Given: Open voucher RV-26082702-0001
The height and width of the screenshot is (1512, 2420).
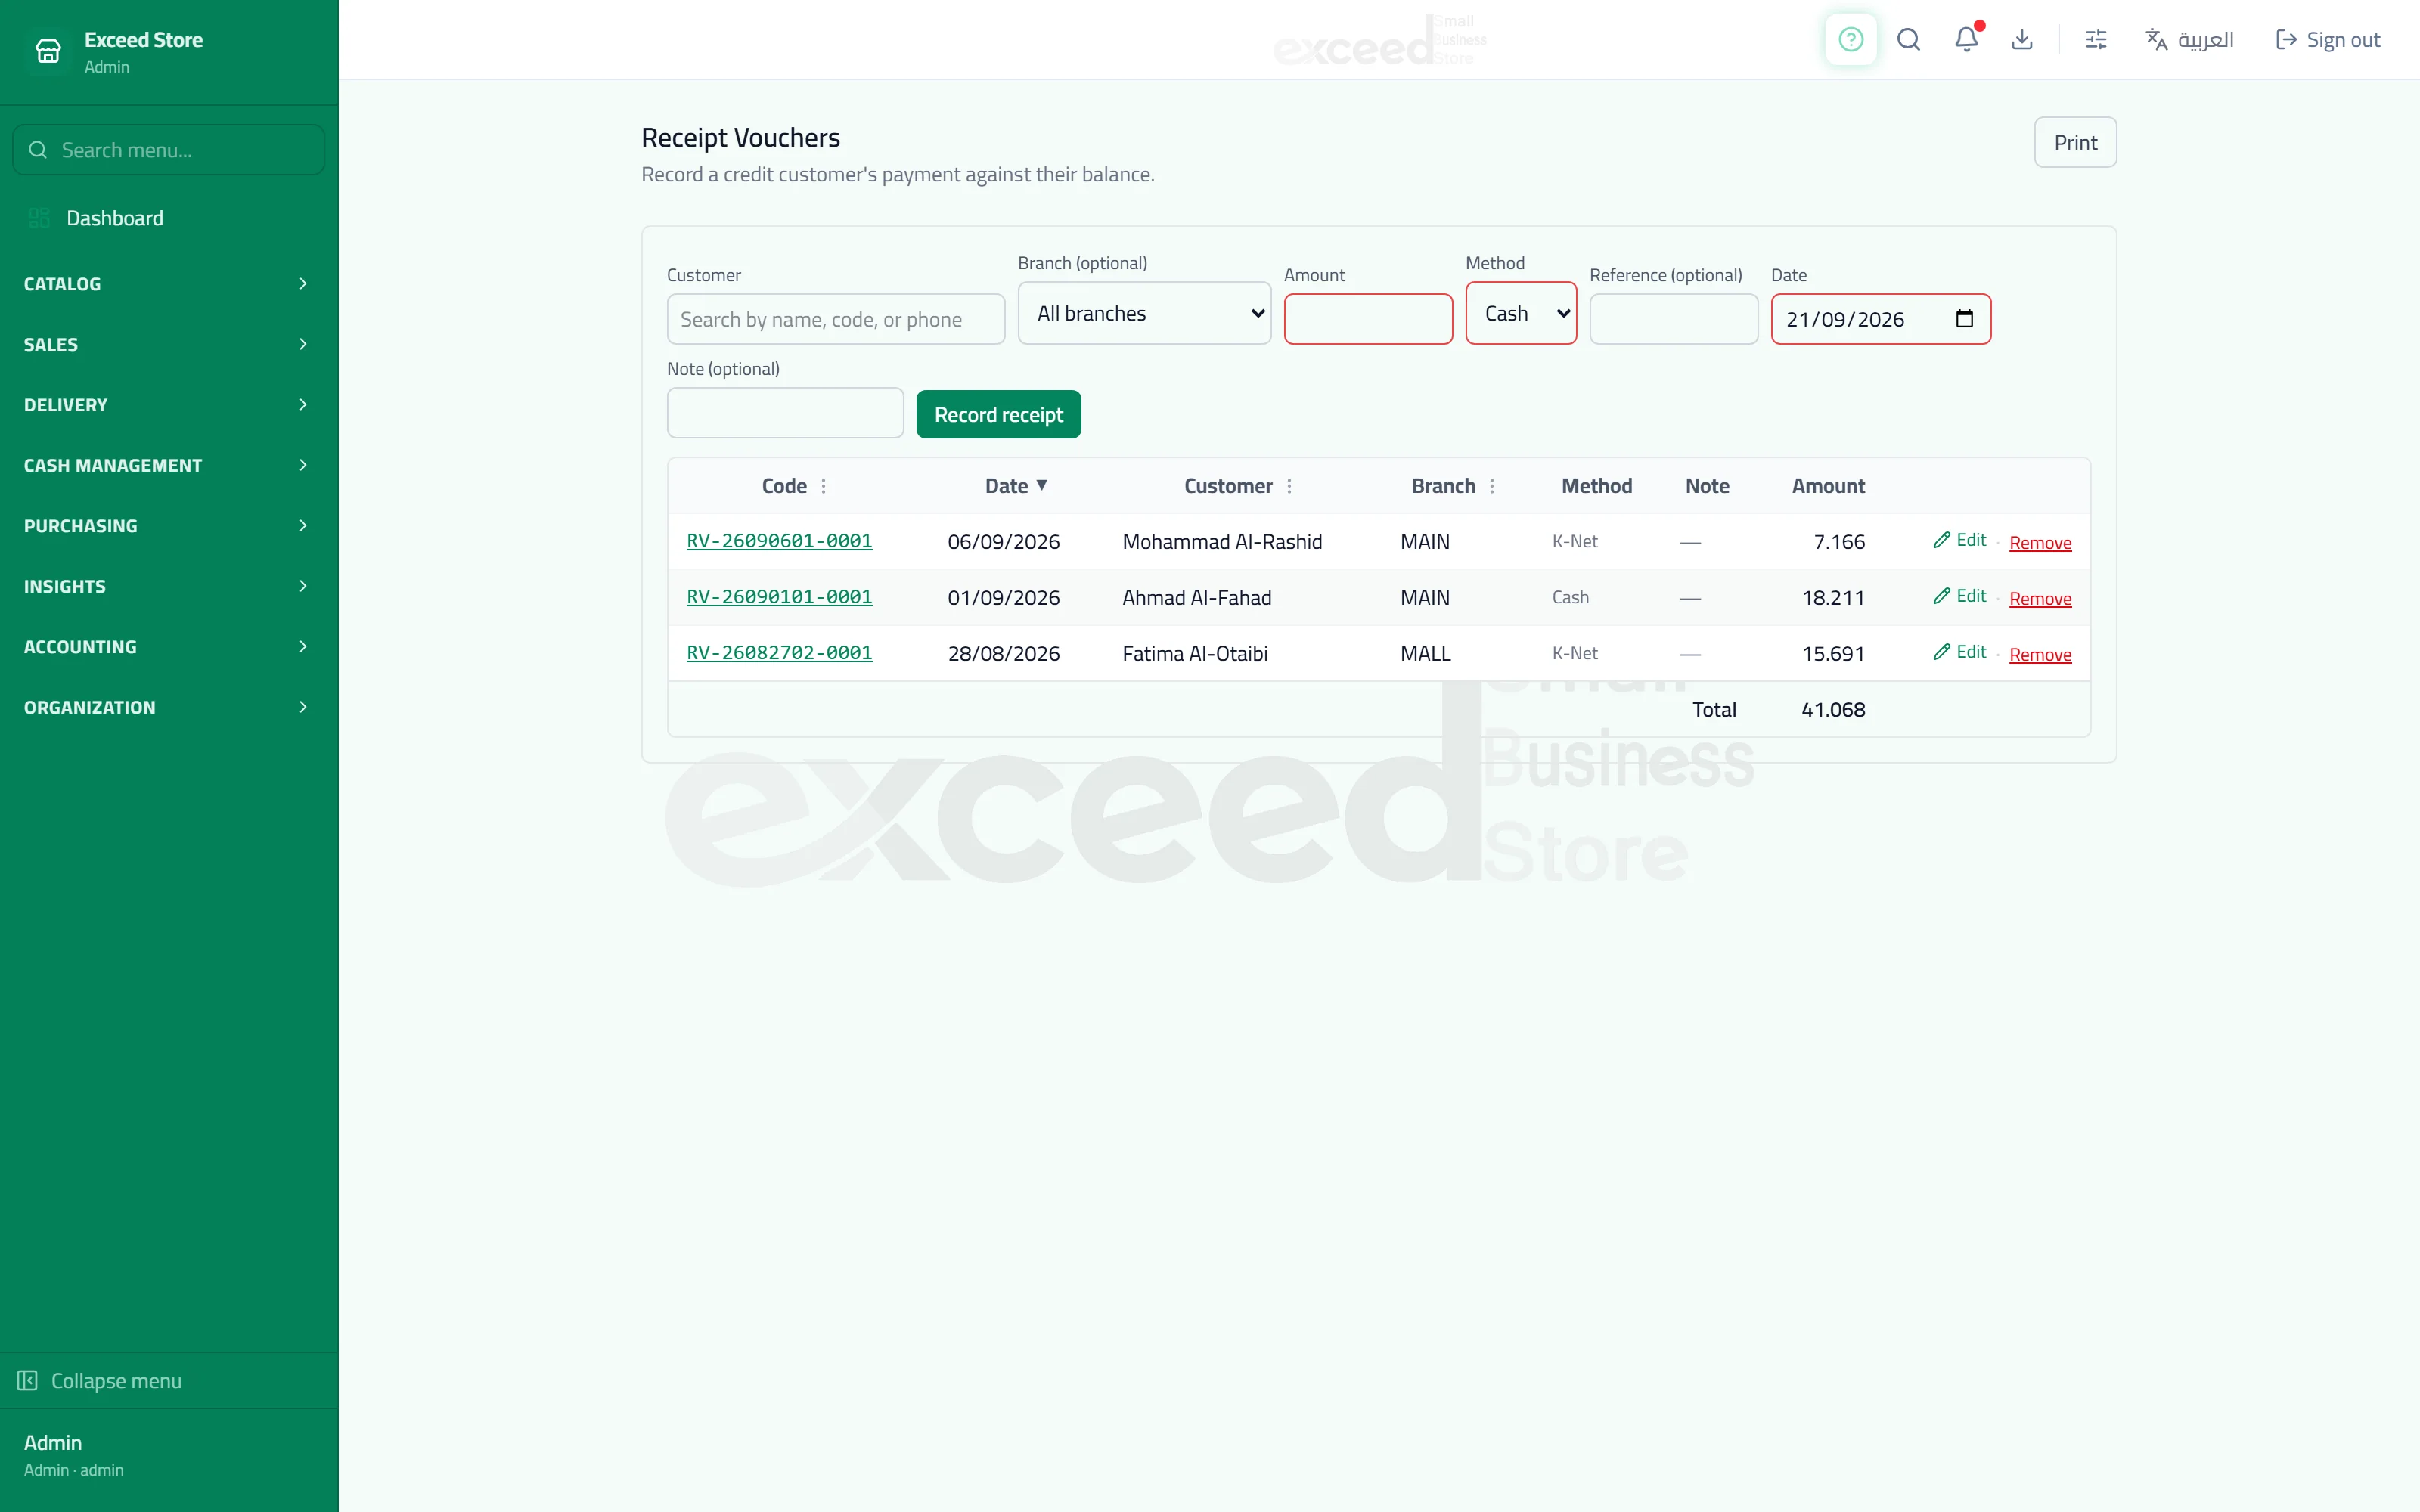Looking at the screenshot, I should [x=779, y=653].
